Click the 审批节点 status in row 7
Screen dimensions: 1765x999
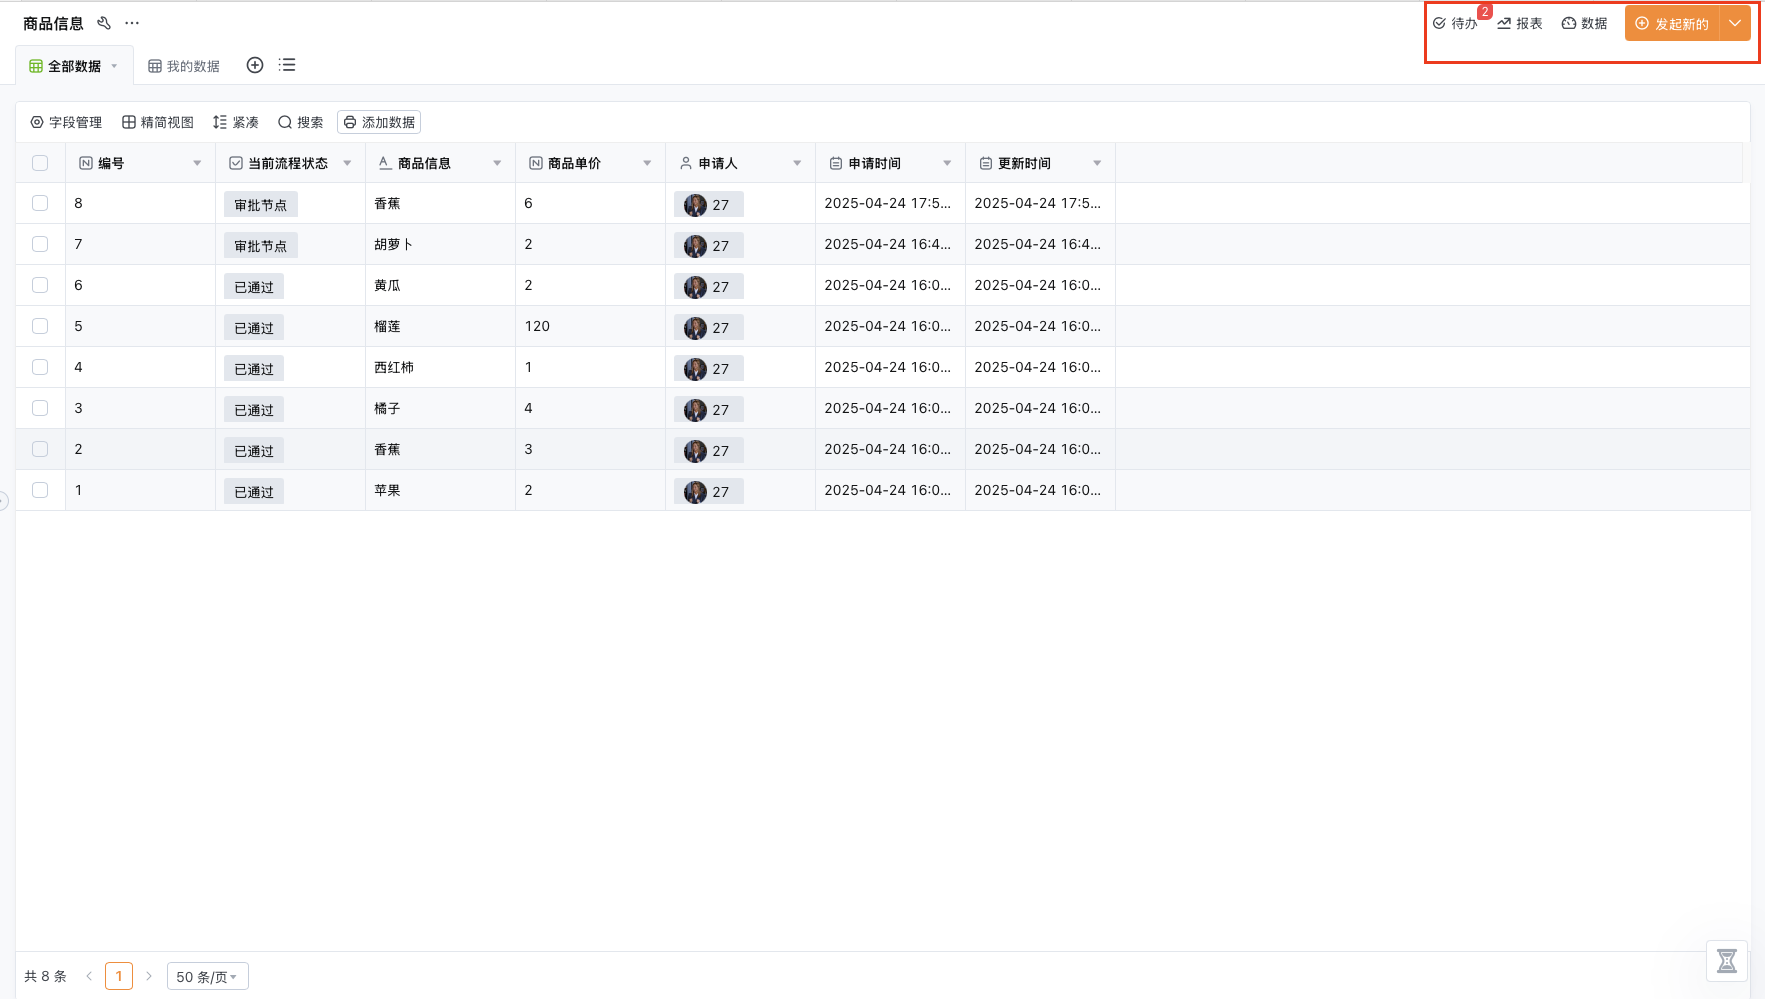point(261,245)
